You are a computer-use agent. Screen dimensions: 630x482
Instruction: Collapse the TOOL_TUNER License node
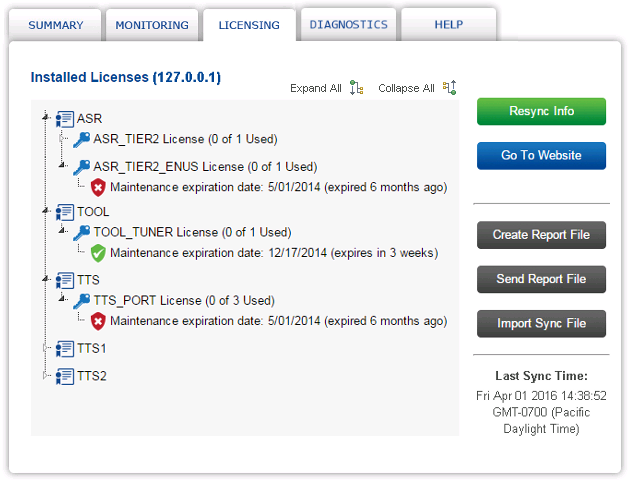pos(62,230)
